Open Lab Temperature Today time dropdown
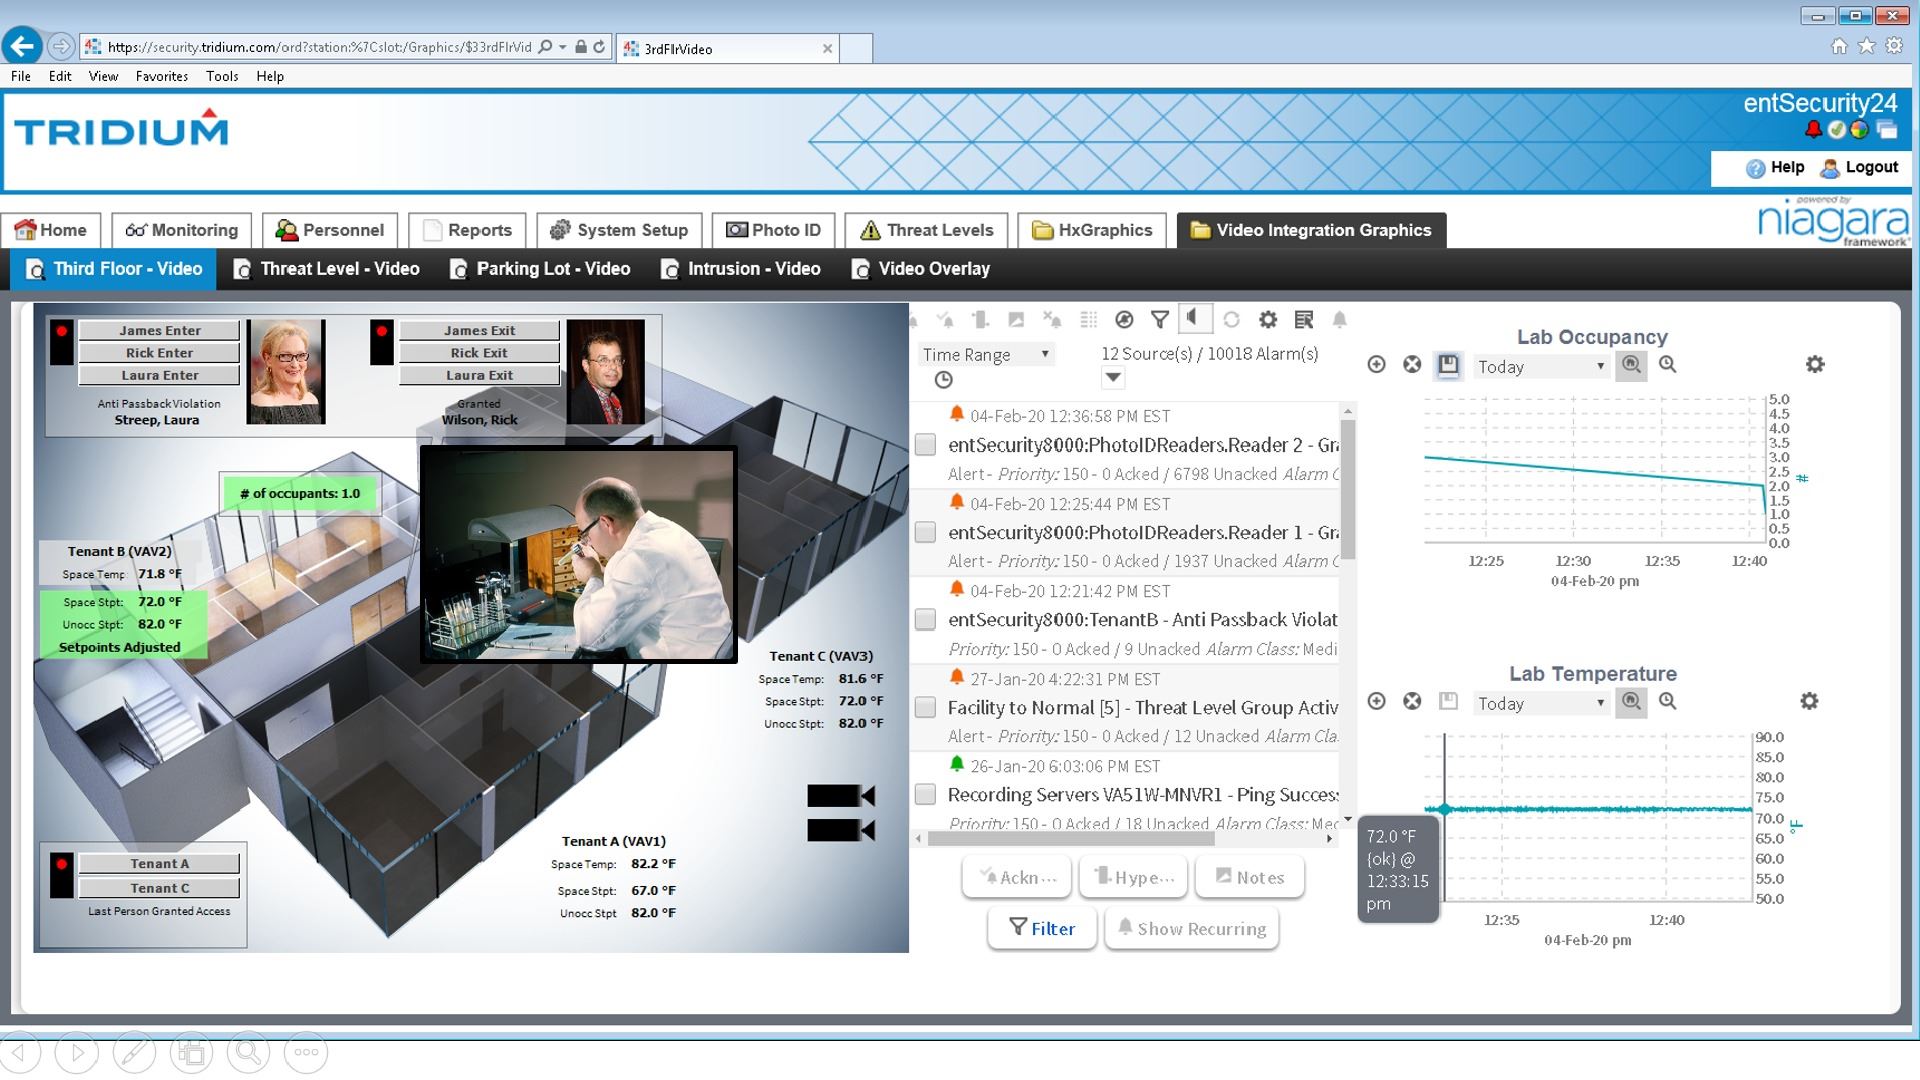The image size is (1920, 1080). point(1541,703)
